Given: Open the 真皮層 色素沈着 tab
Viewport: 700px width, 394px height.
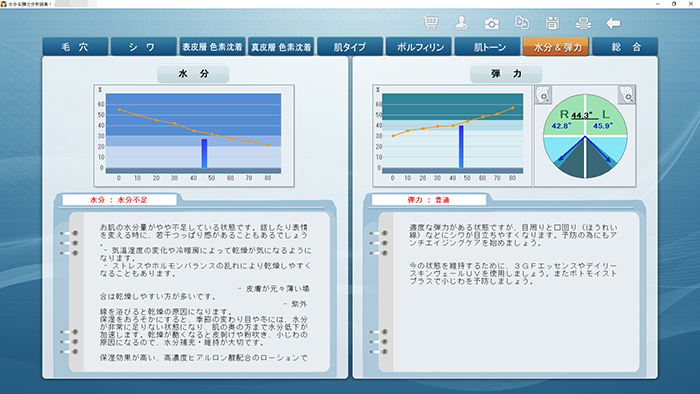Looking at the screenshot, I should coord(281,46).
